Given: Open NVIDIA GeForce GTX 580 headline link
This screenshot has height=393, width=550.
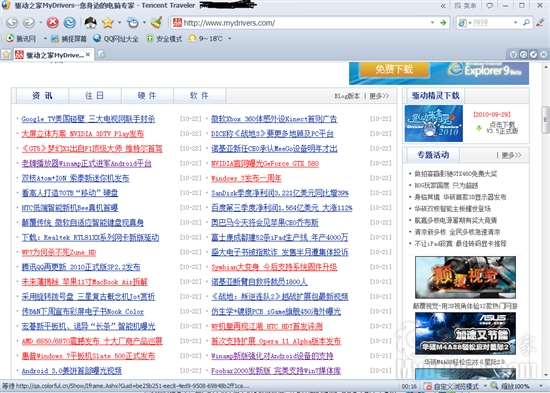Looking at the screenshot, I should (x=265, y=164).
